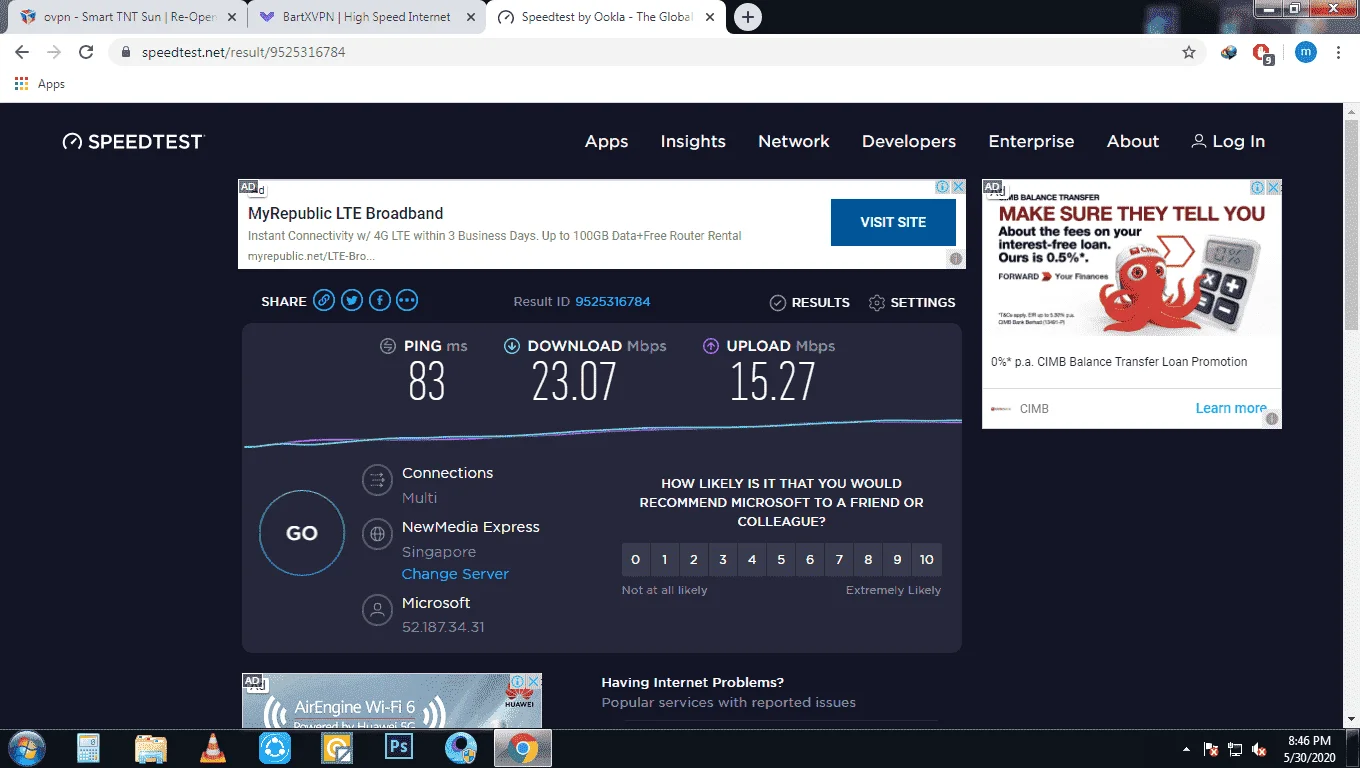The width and height of the screenshot is (1360, 768).
Task: Open the Network menu item
Action: [794, 142]
